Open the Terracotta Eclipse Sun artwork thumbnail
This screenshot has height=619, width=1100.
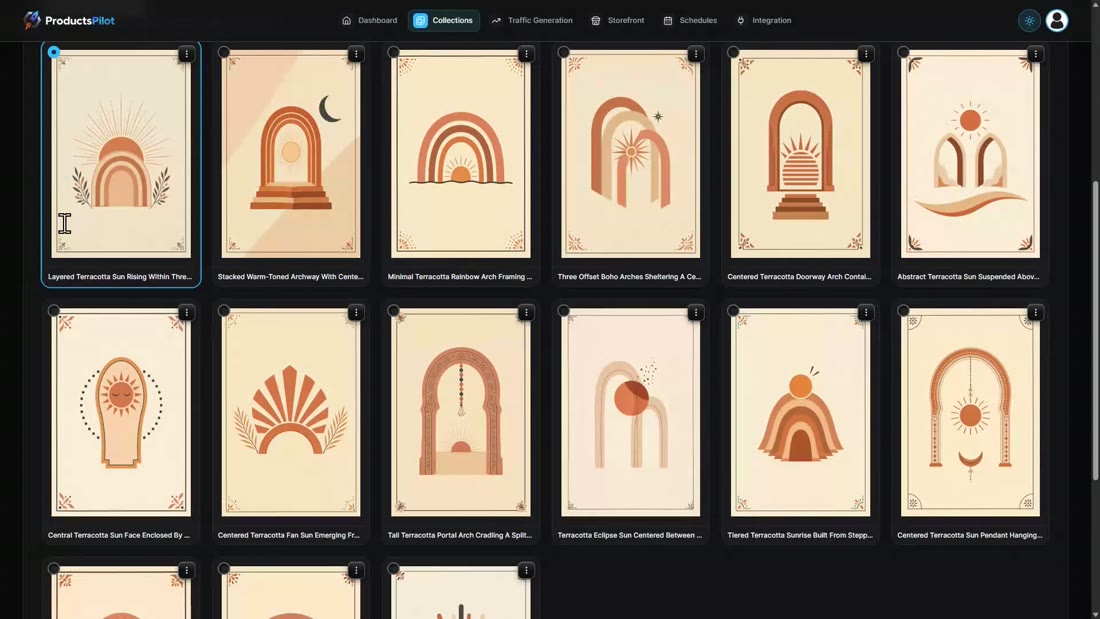631,413
